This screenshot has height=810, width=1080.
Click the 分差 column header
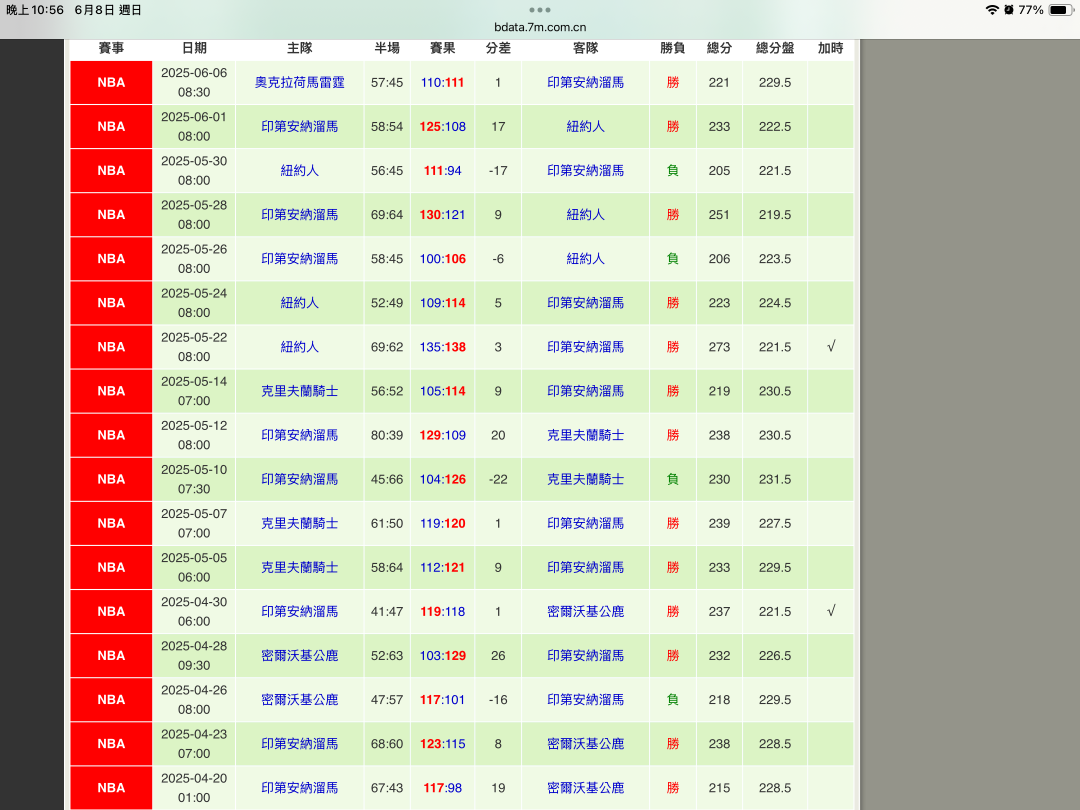(498, 48)
